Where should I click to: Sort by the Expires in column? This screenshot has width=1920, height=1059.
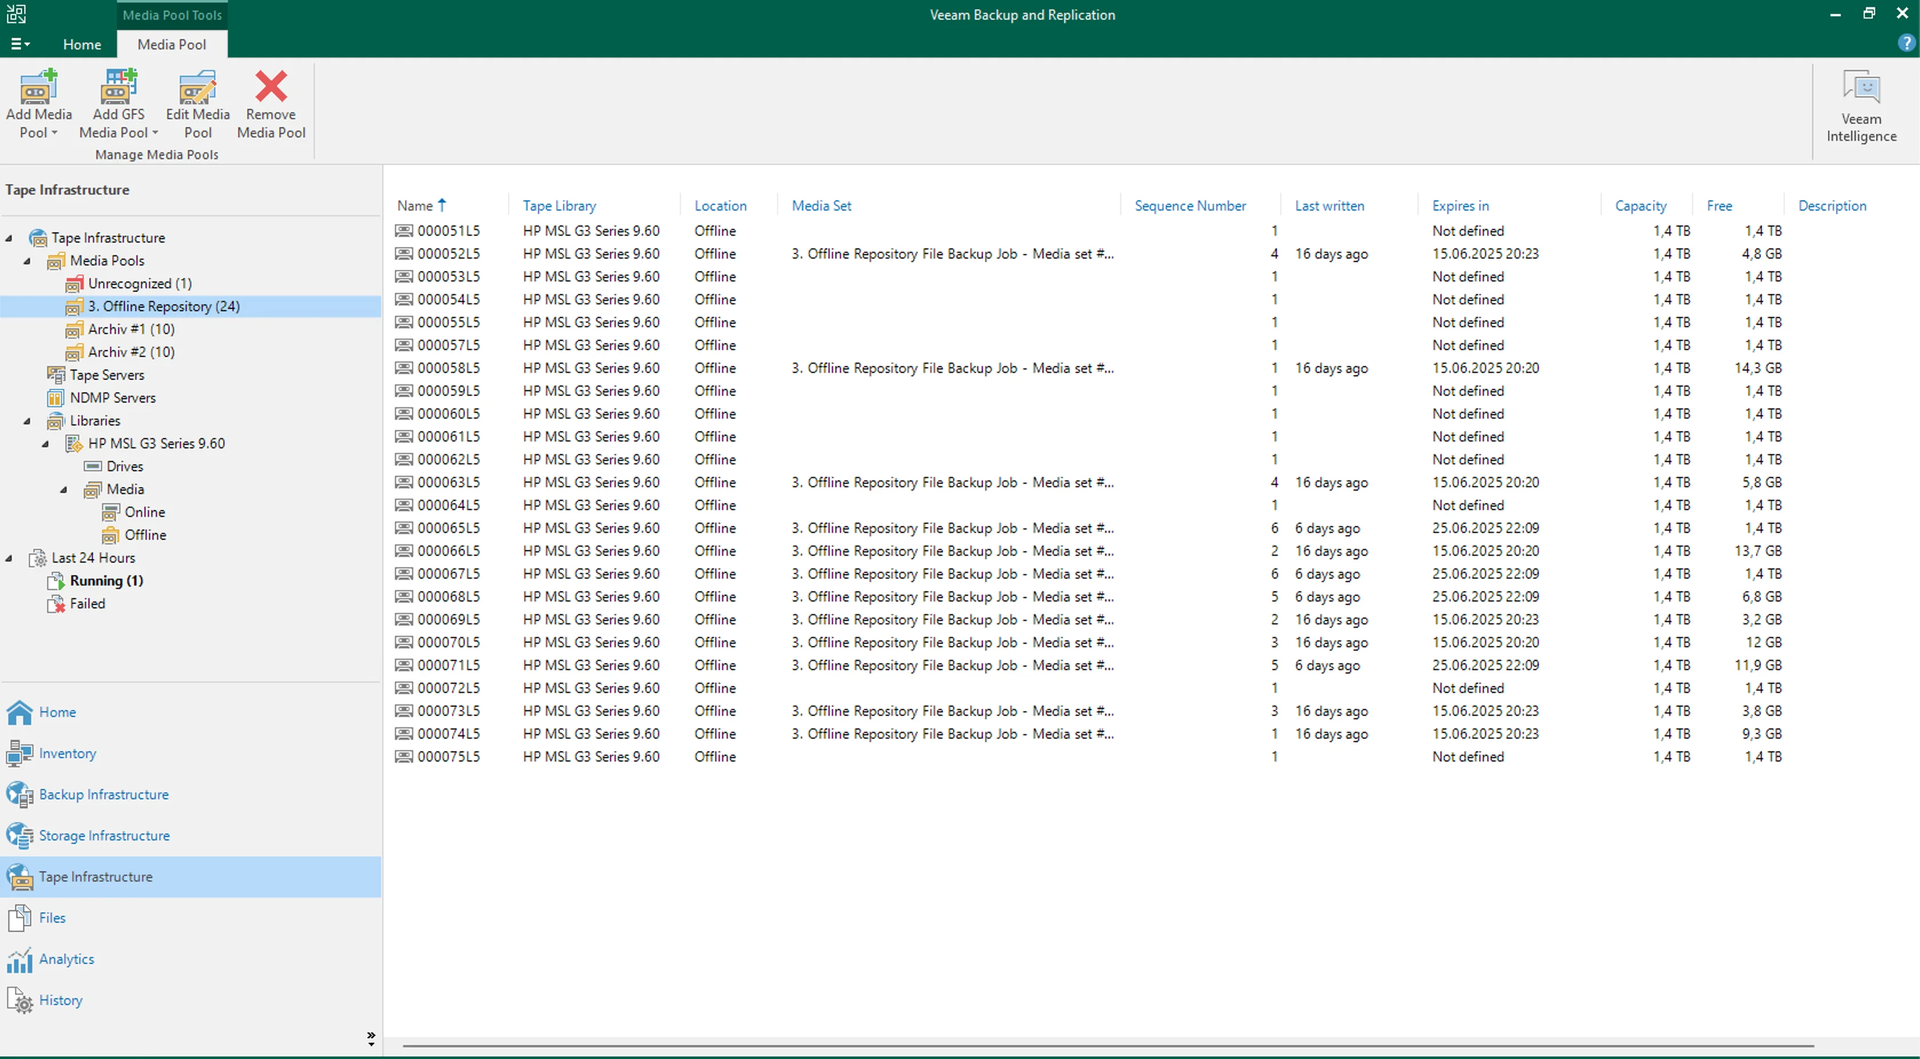tap(1460, 206)
